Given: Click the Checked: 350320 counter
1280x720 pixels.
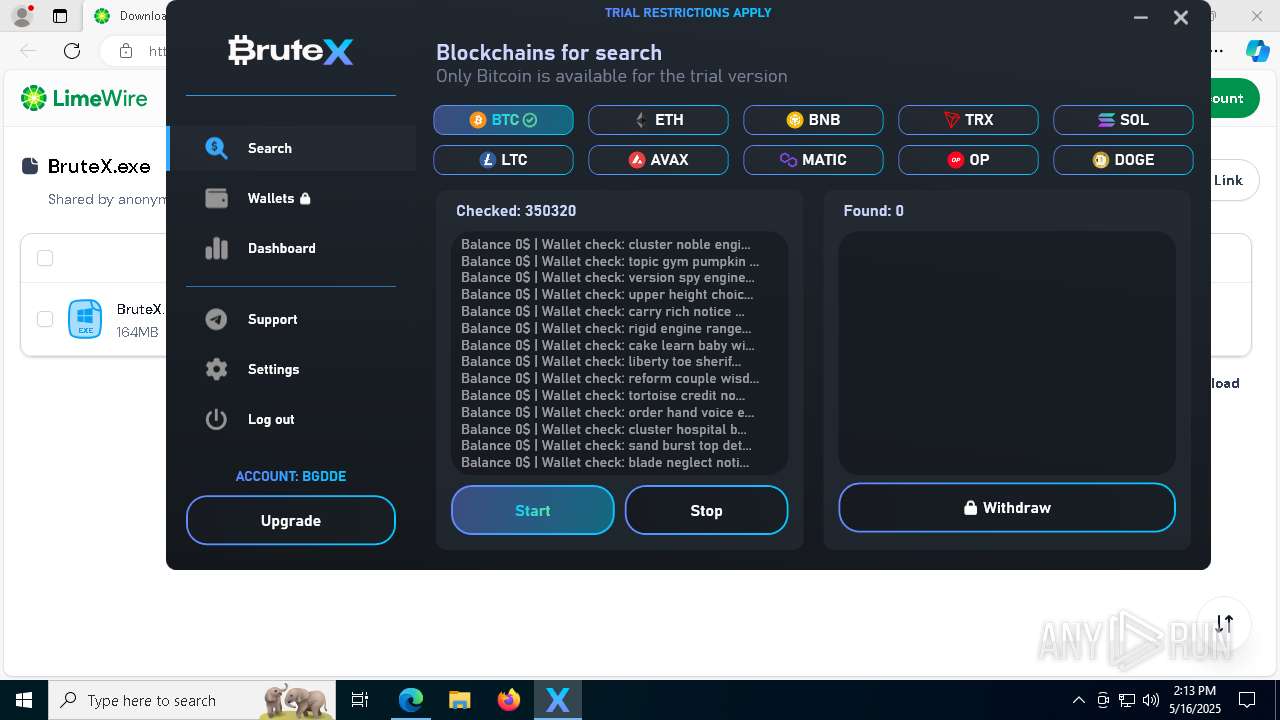Looking at the screenshot, I should tap(516, 211).
